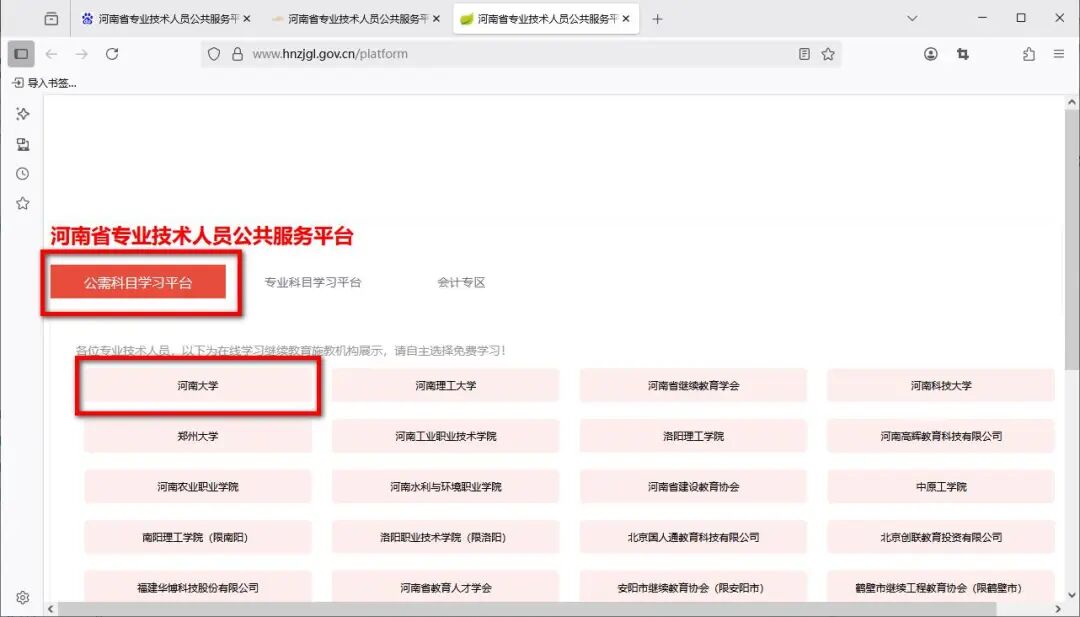Select 公需科目学习平台 tab
Viewport: 1080px width, 617px height.
pos(138,282)
